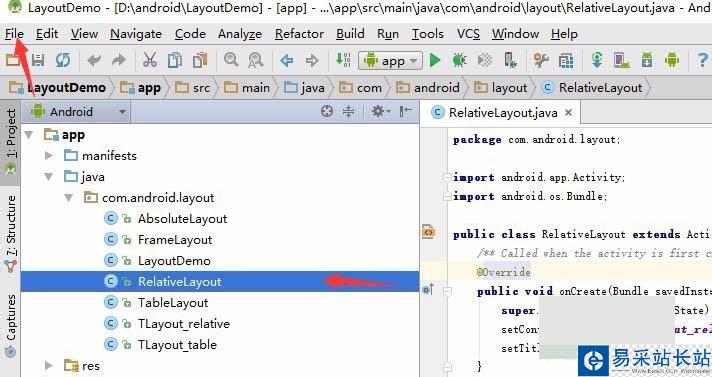Image resolution: width=712 pixels, height=377 pixels.
Task: Open the Code menu
Action: [190, 34]
